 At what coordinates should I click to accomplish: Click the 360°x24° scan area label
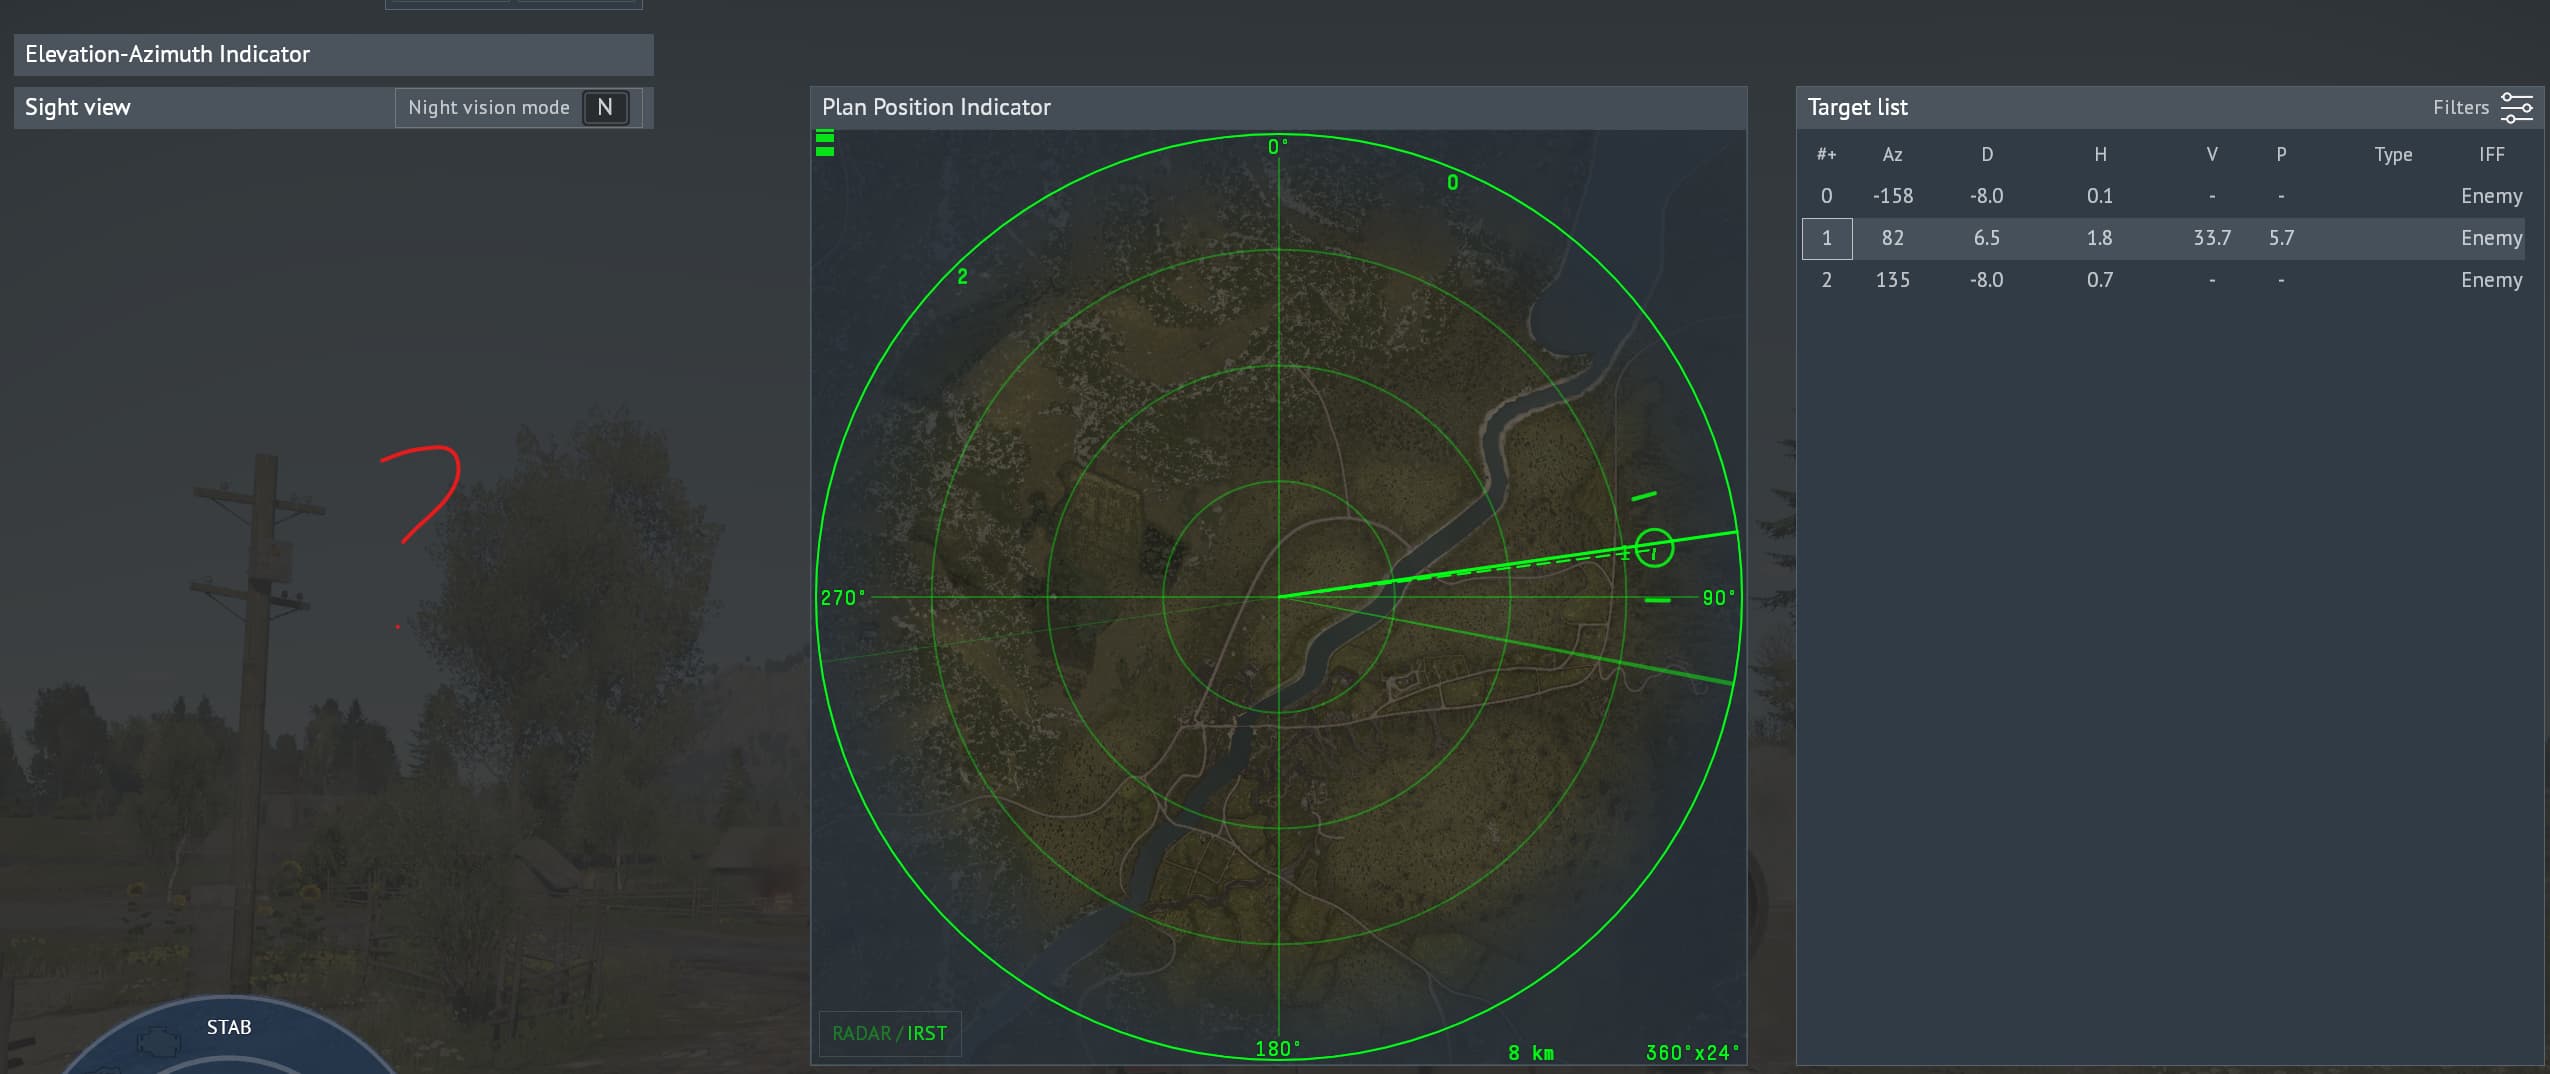click(1692, 1052)
